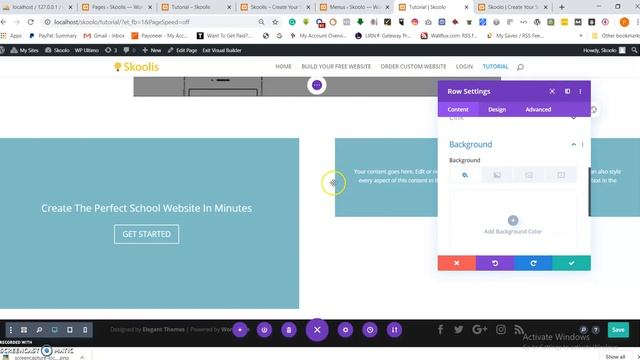The width and height of the screenshot is (640, 360).
Task: Clear layout with trash icon
Action: [289, 330]
